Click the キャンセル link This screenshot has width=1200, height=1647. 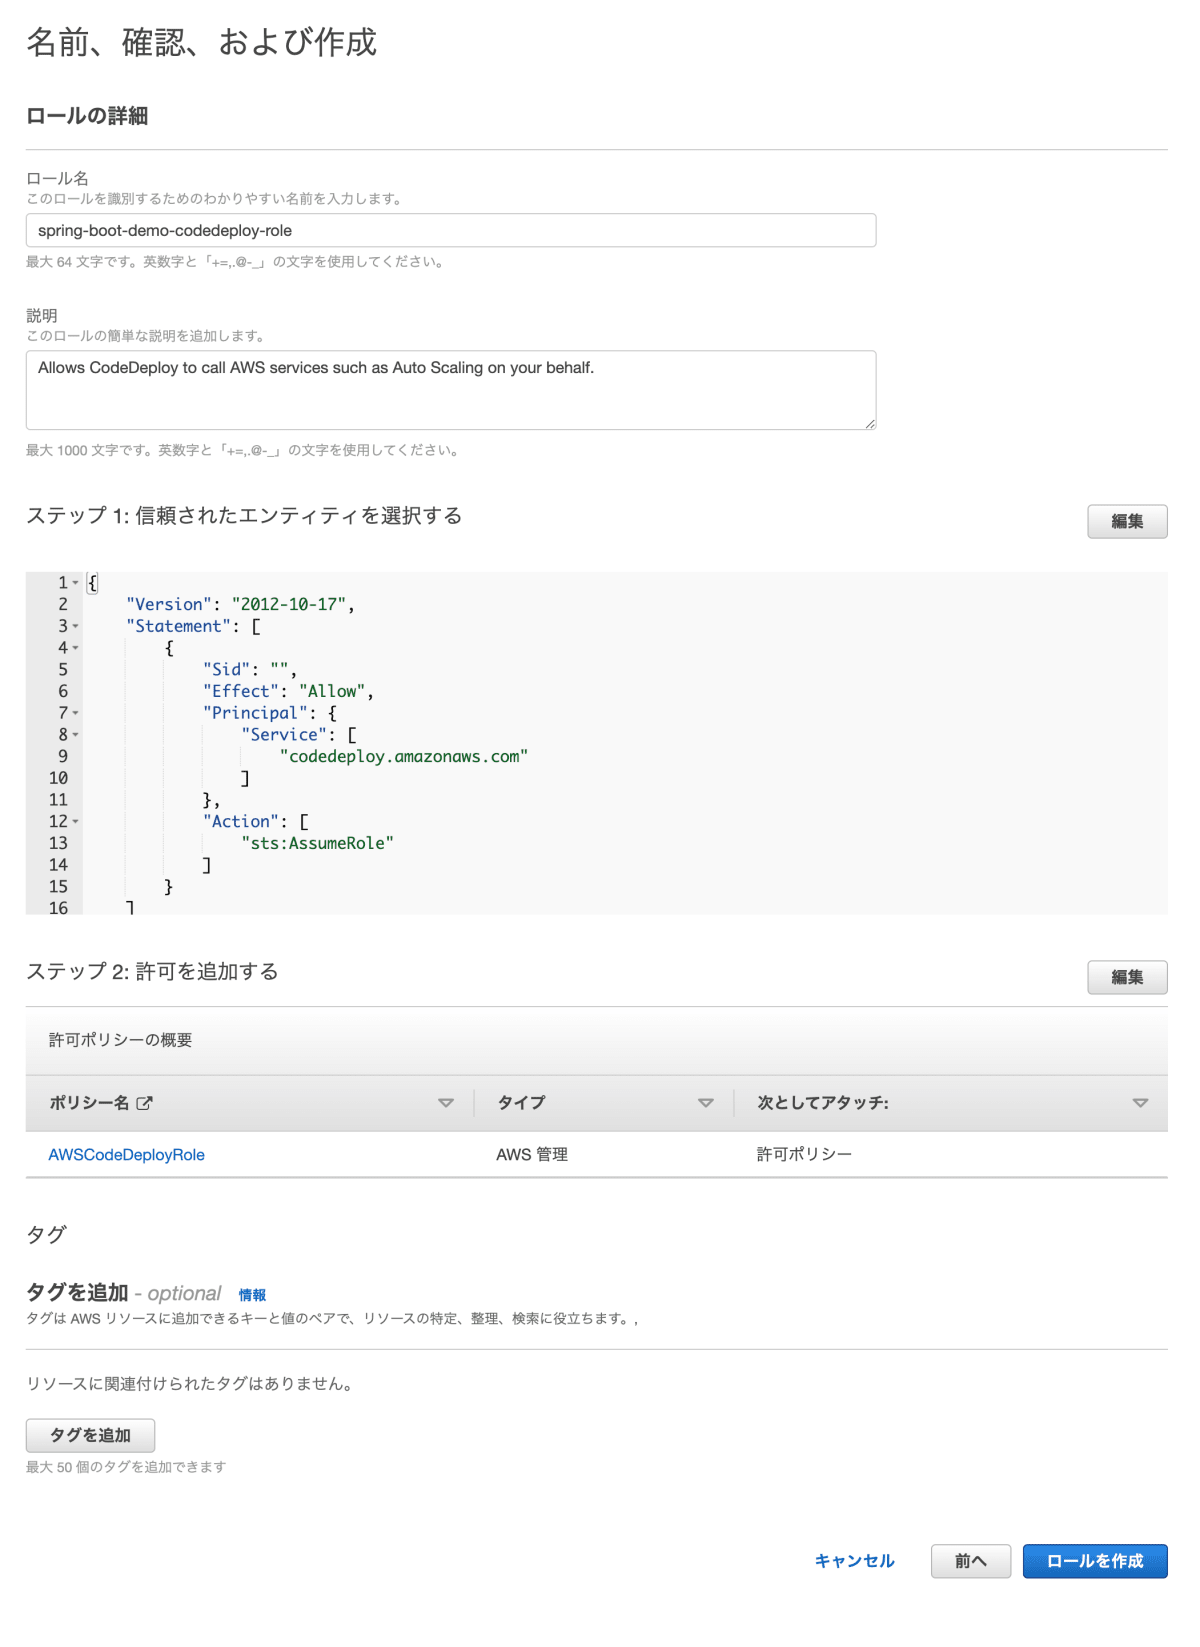pyautogui.click(x=854, y=1561)
